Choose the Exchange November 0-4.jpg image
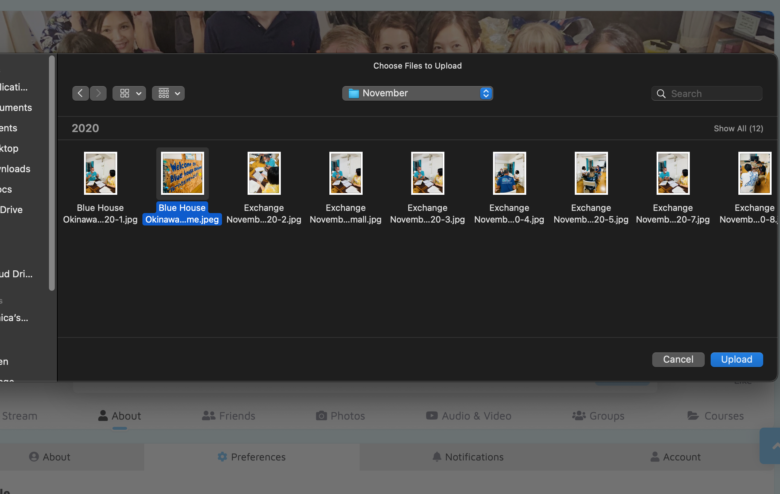This screenshot has width=780, height=494. pos(509,173)
